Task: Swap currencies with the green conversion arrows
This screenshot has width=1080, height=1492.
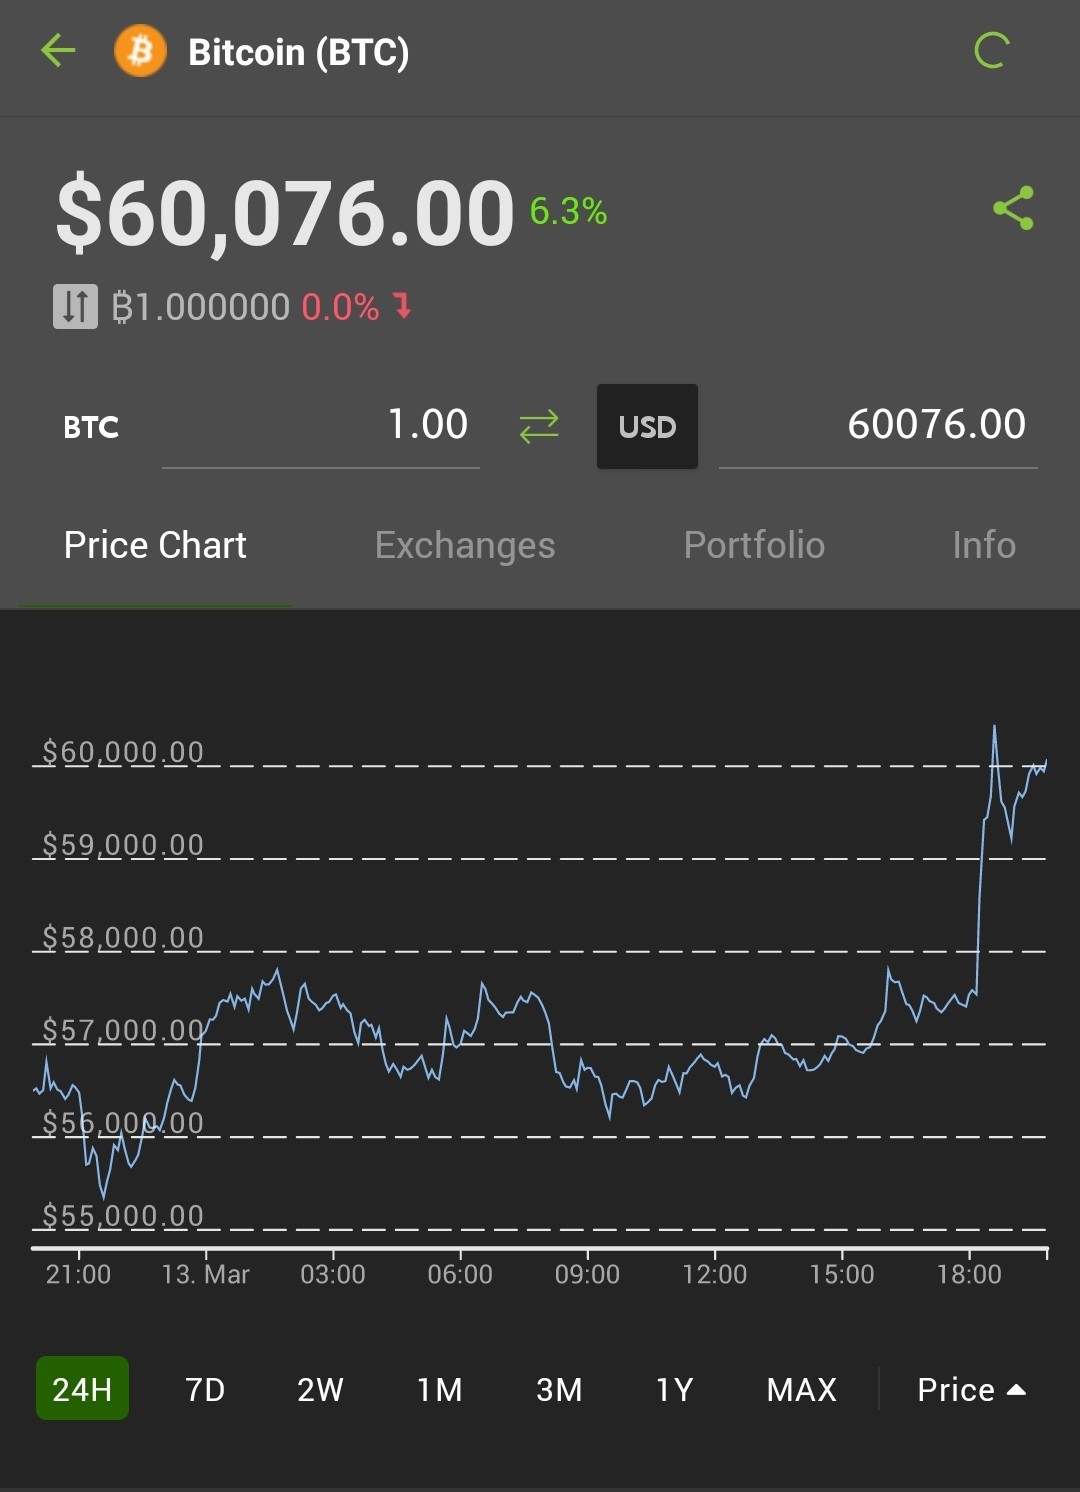Action: 539,427
